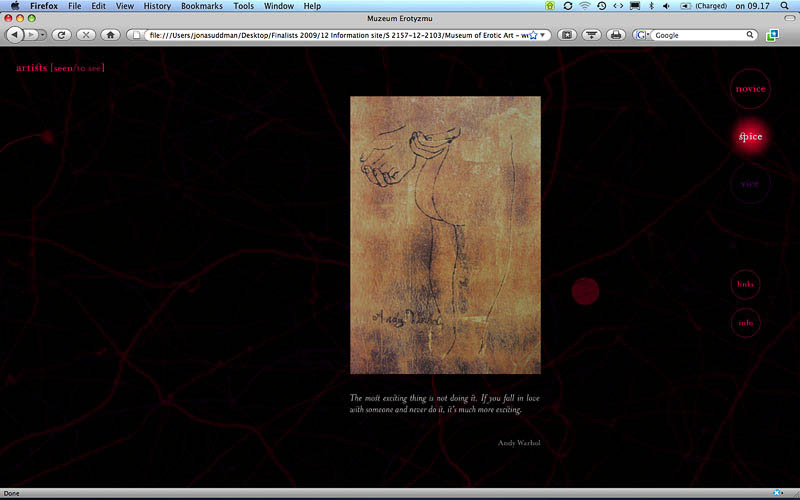This screenshot has width=800, height=500.
Task: Click the clock reading on 09.17
Action: click(x=752, y=6)
